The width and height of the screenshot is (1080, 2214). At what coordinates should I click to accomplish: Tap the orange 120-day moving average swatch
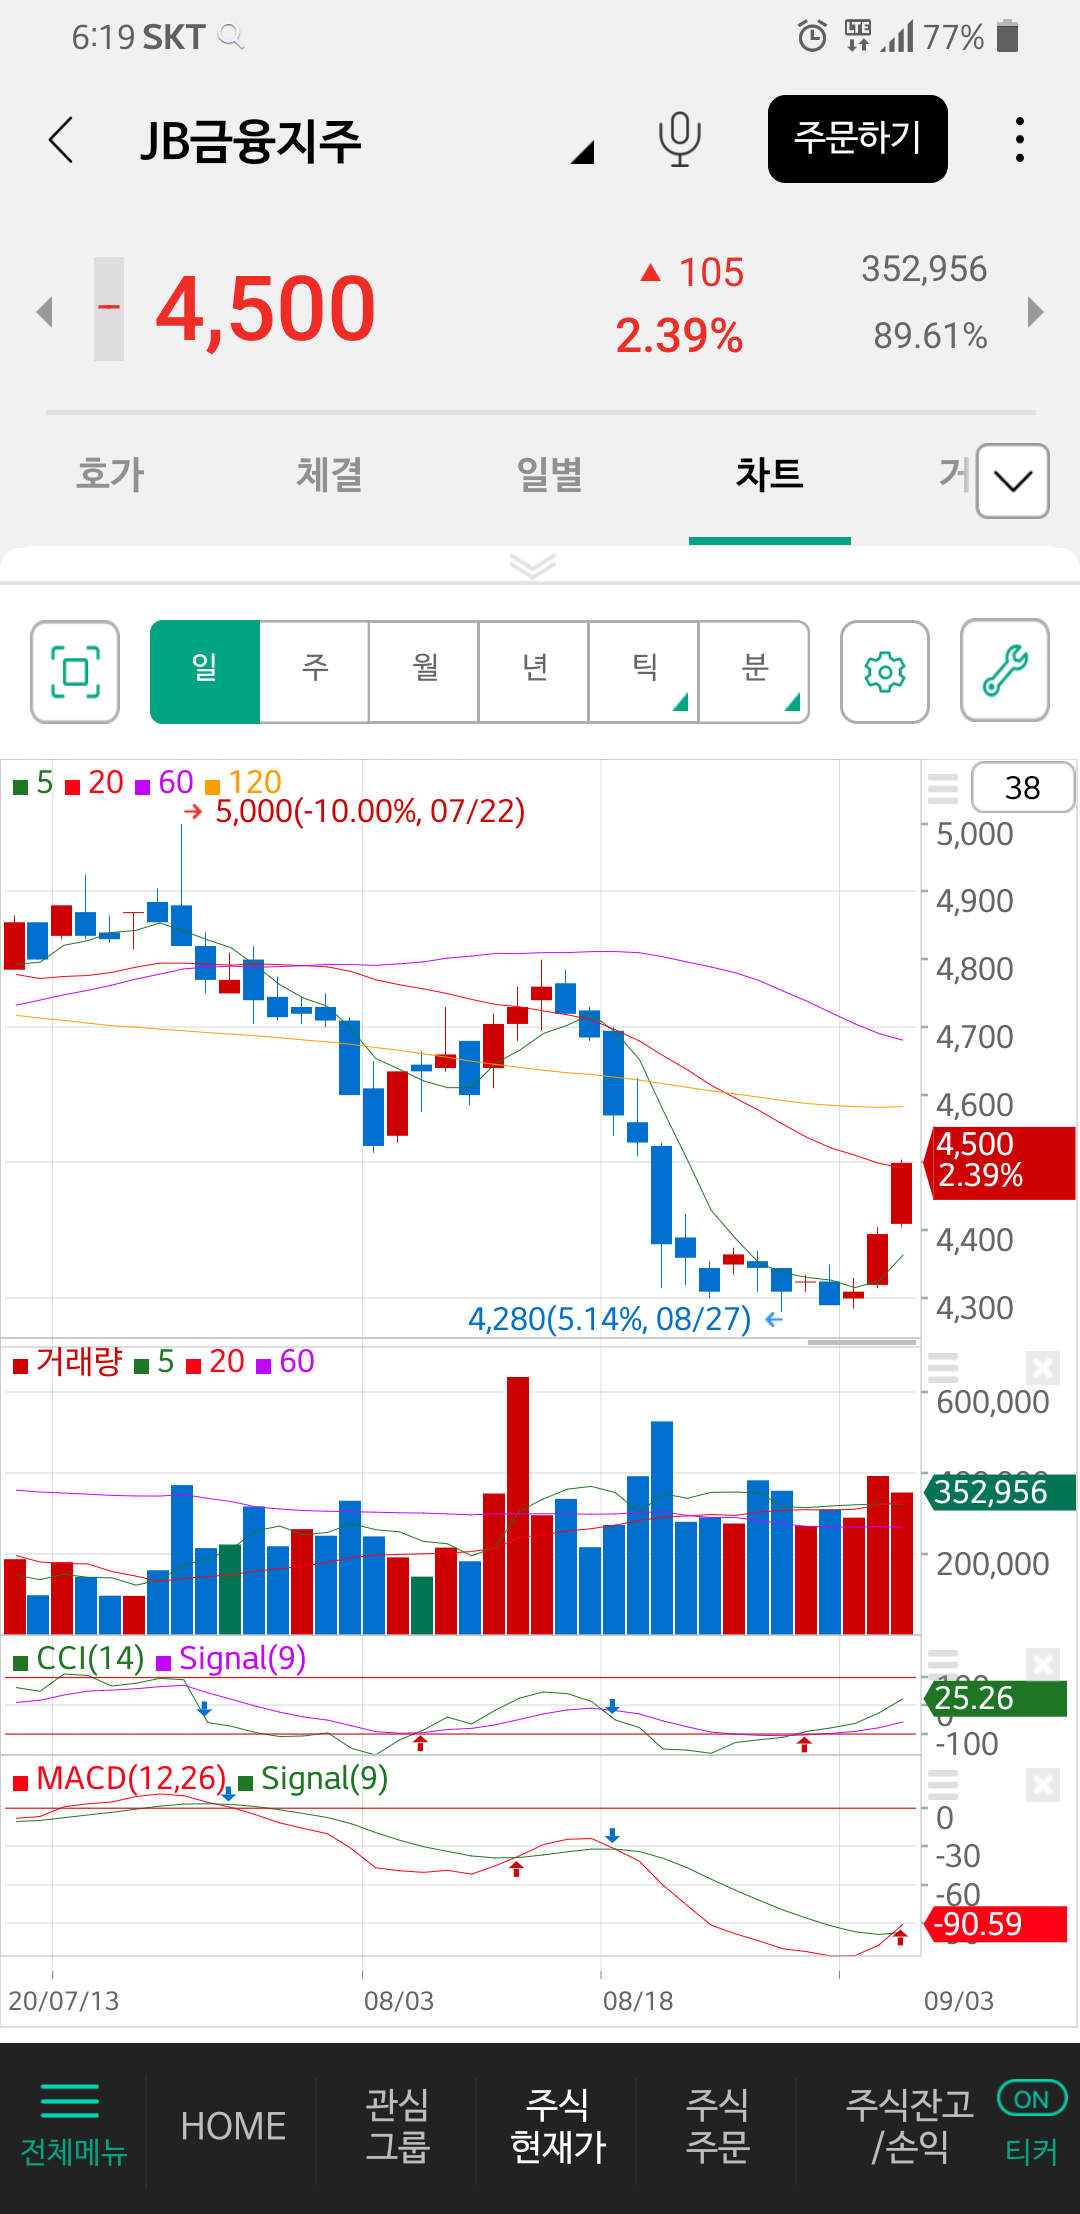point(212,787)
